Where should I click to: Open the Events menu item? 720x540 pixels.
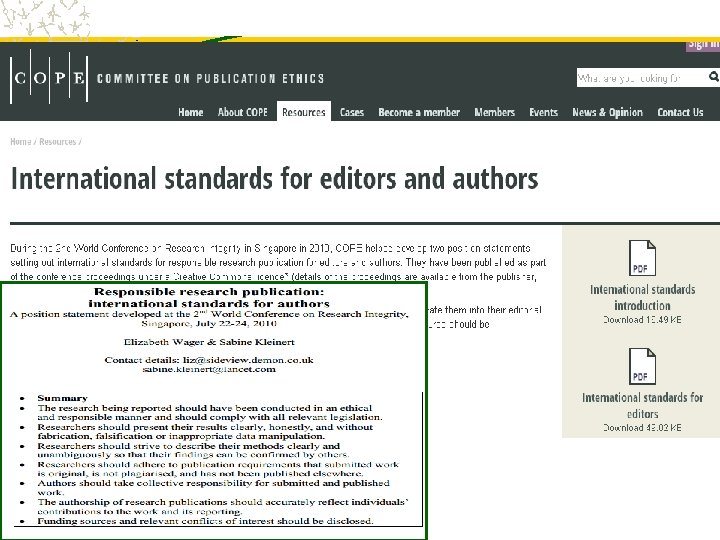click(543, 112)
